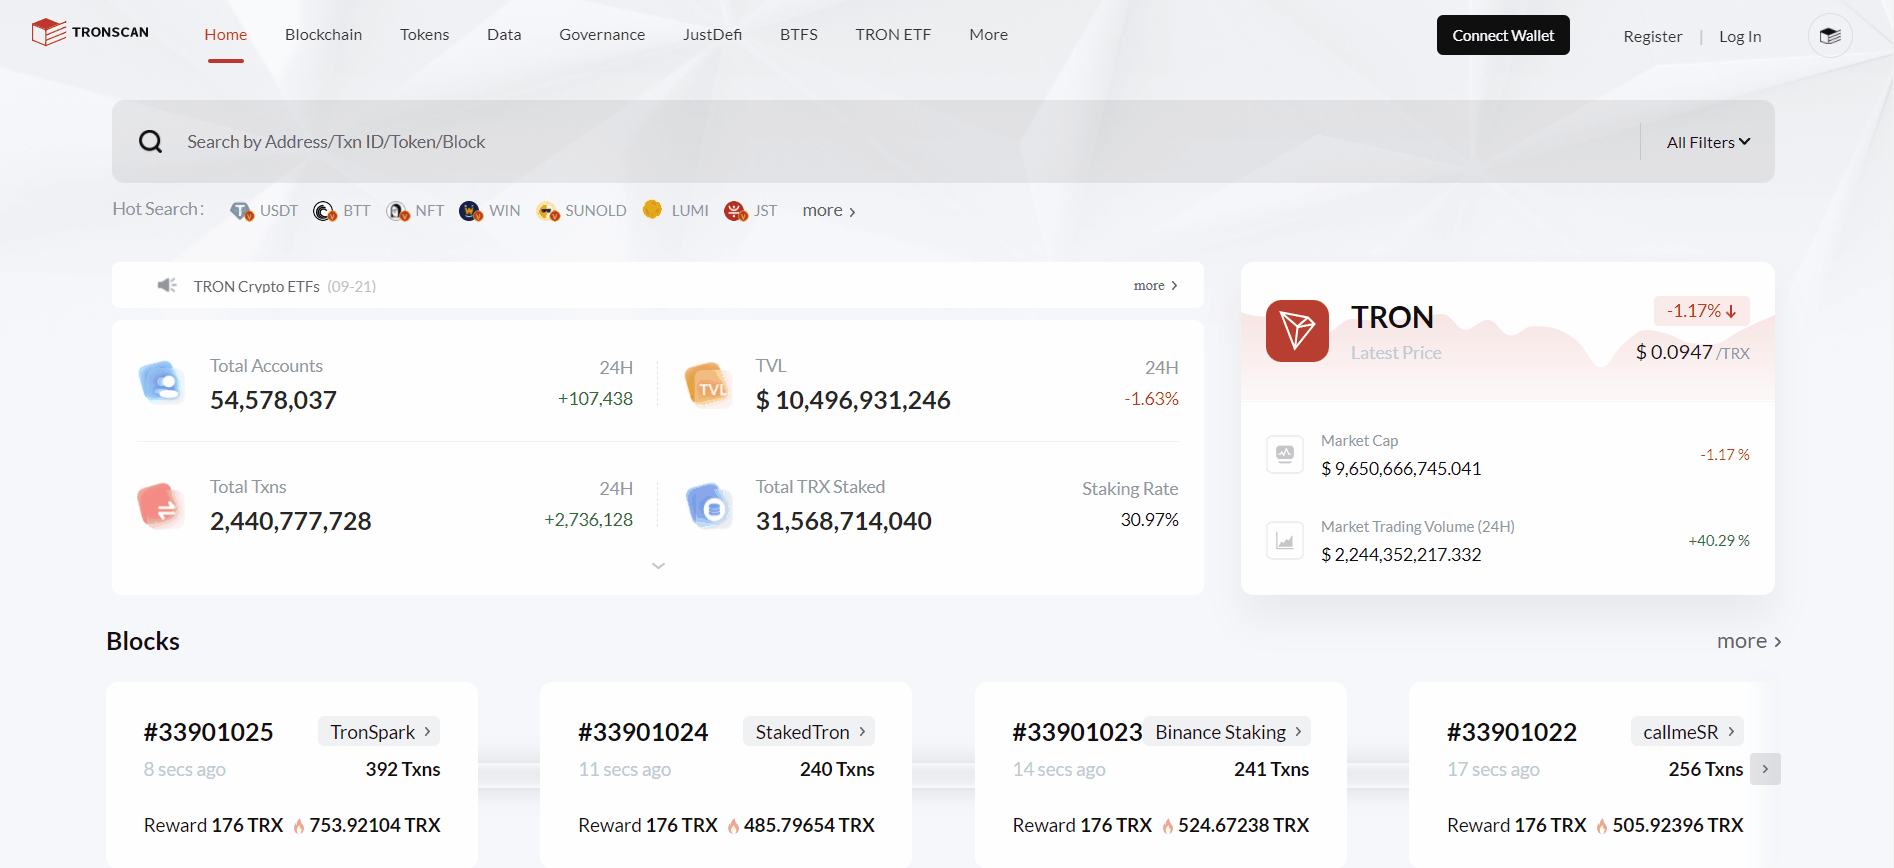Click the Connect Wallet button
This screenshot has width=1894, height=868.
tap(1503, 35)
